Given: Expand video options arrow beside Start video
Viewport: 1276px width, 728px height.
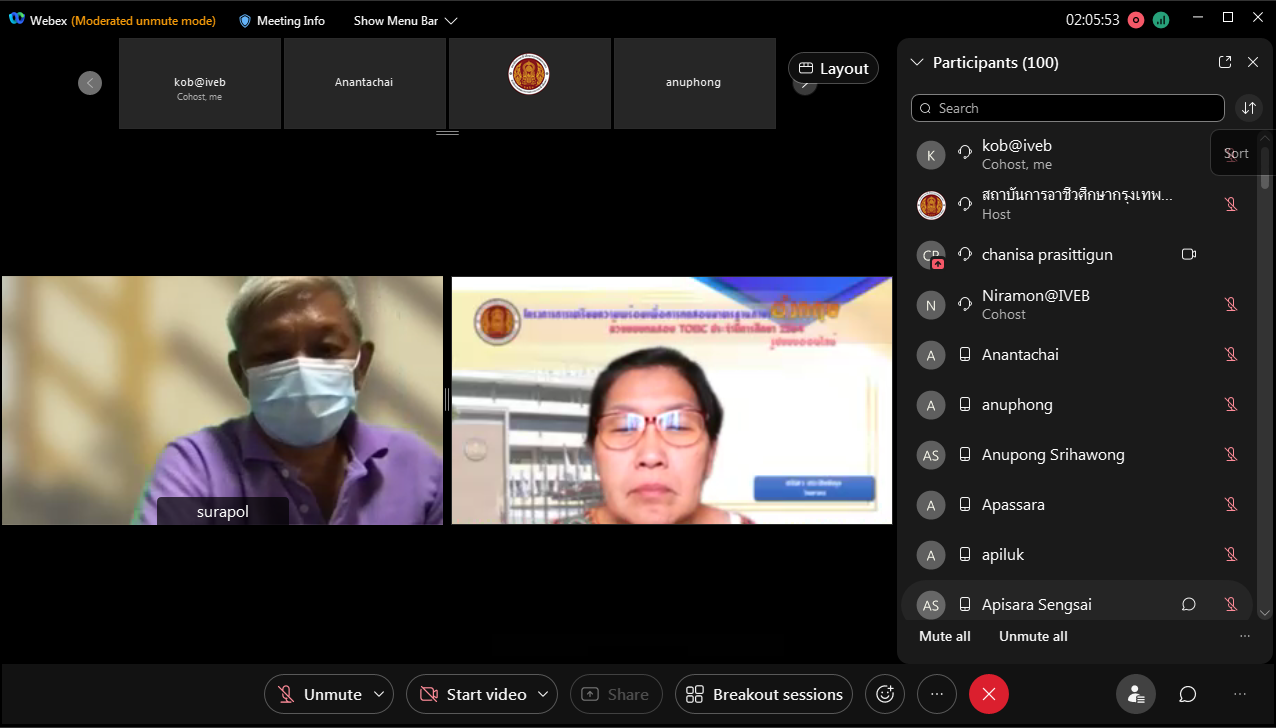Looking at the screenshot, I should click(x=543, y=694).
